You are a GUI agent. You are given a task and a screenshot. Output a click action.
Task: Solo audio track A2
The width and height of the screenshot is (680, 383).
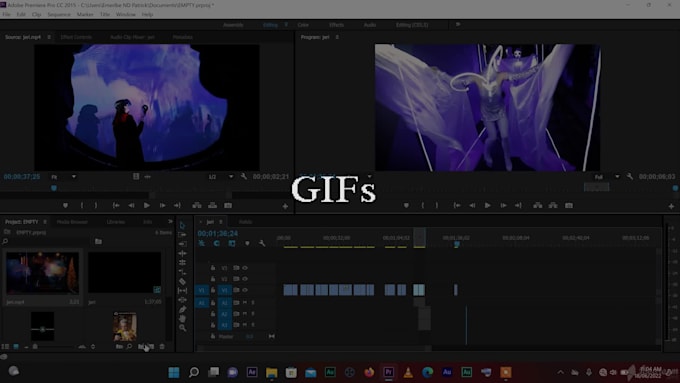(x=253, y=314)
